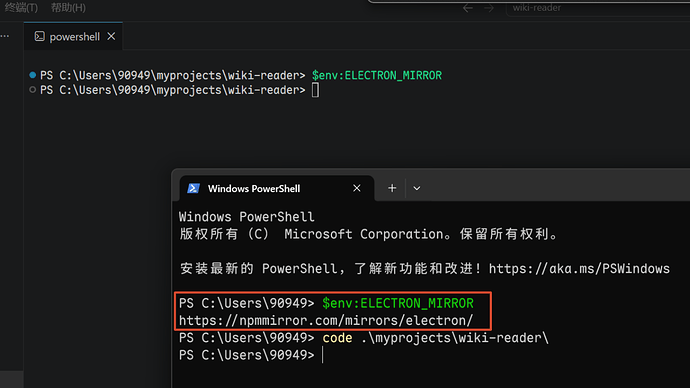
Task: Click the 'Windows PowerShell' header text line
Action: pyautogui.click(x=246, y=217)
